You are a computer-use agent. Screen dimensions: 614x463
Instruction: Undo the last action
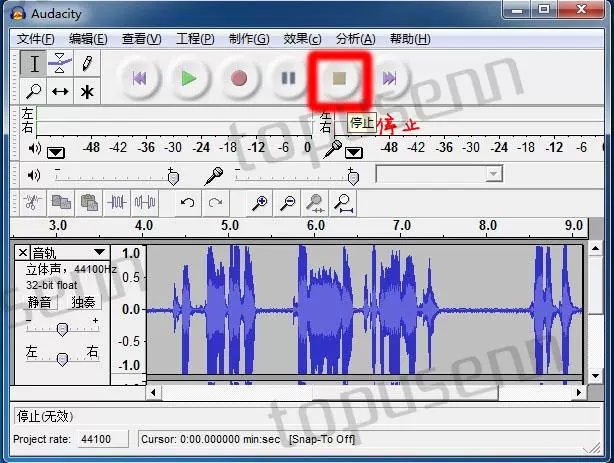tap(188, 203)
